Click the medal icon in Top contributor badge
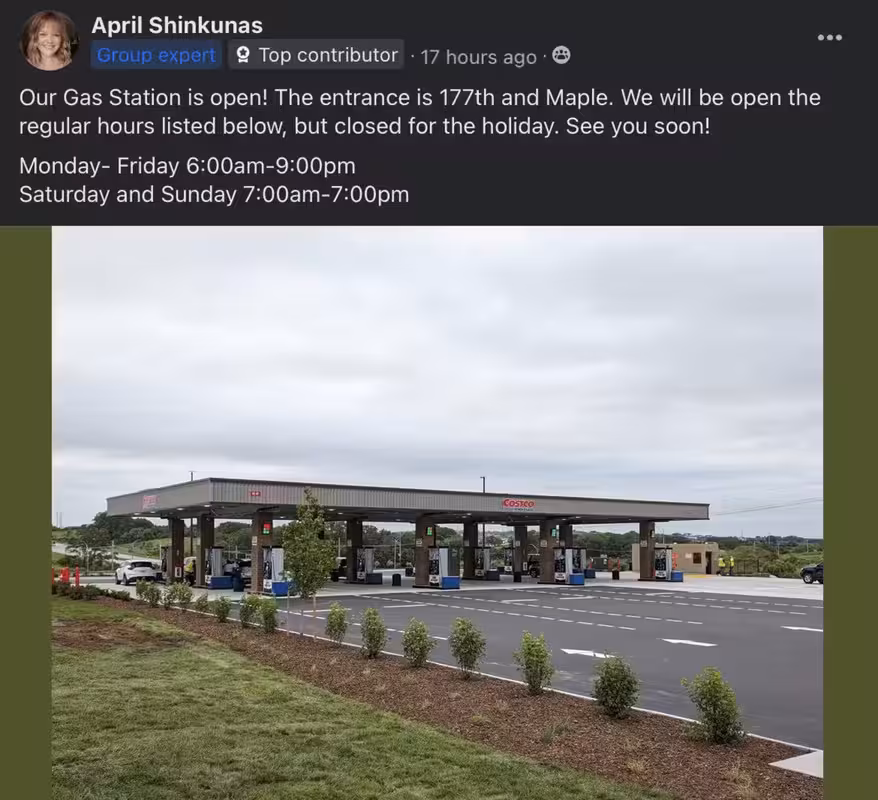This screenshot has height=800, width=878. point(242,55)
